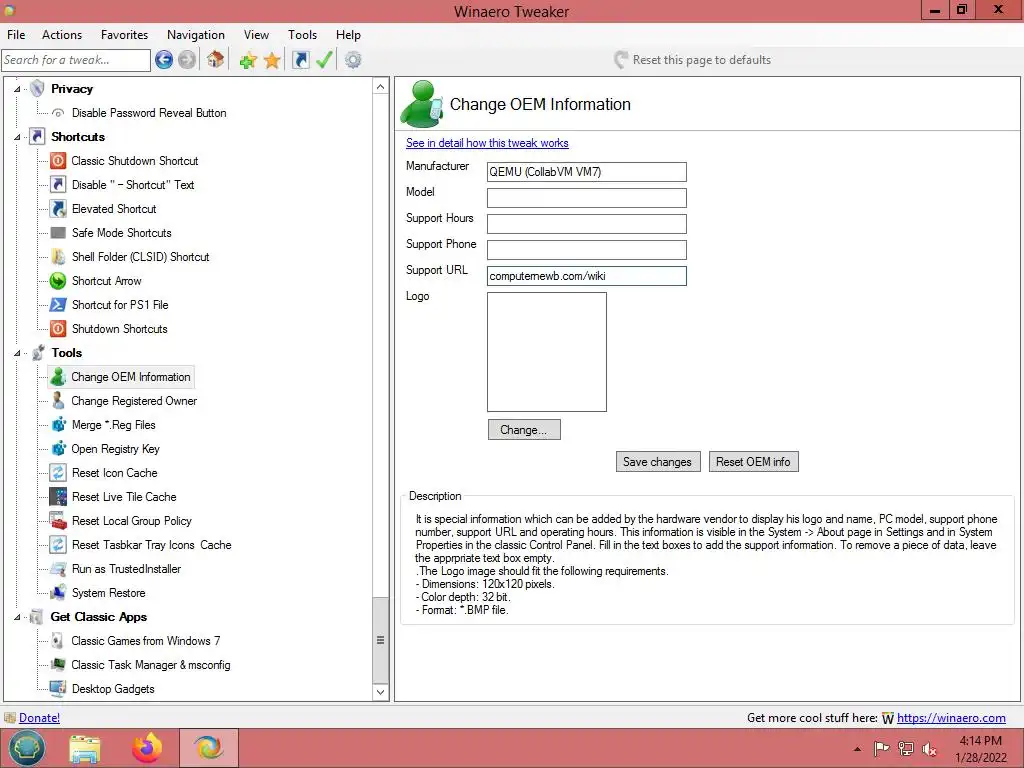Click the System Restore icon
The image size is (1024, 768).
pos(58,593)
